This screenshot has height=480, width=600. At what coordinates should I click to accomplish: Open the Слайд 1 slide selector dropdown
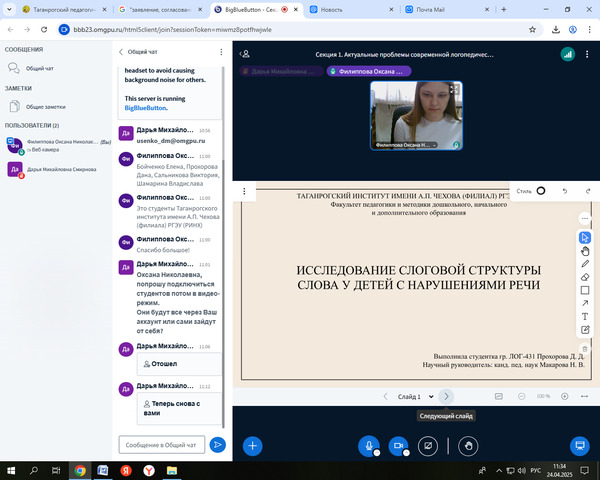click(412, 396)
